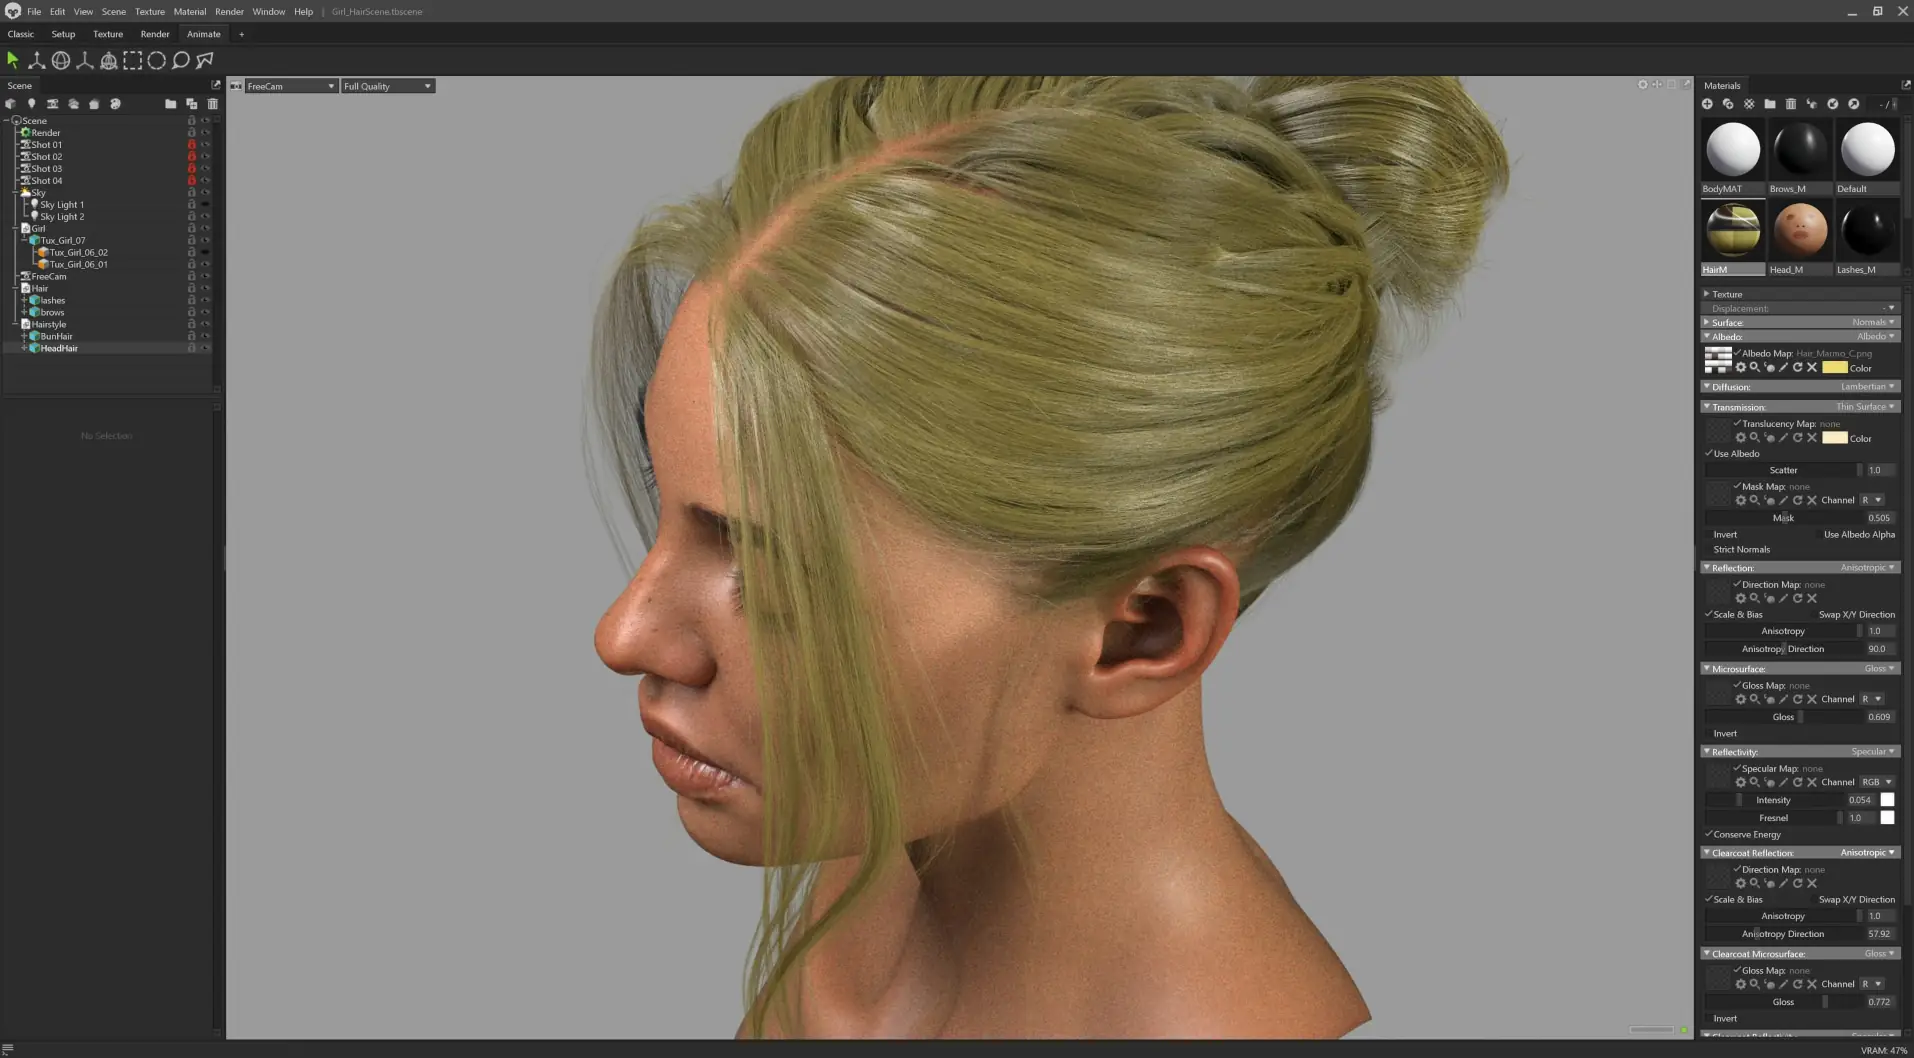
Task: Open the Albedo color swatch
Action: [x=1835, y=368]
